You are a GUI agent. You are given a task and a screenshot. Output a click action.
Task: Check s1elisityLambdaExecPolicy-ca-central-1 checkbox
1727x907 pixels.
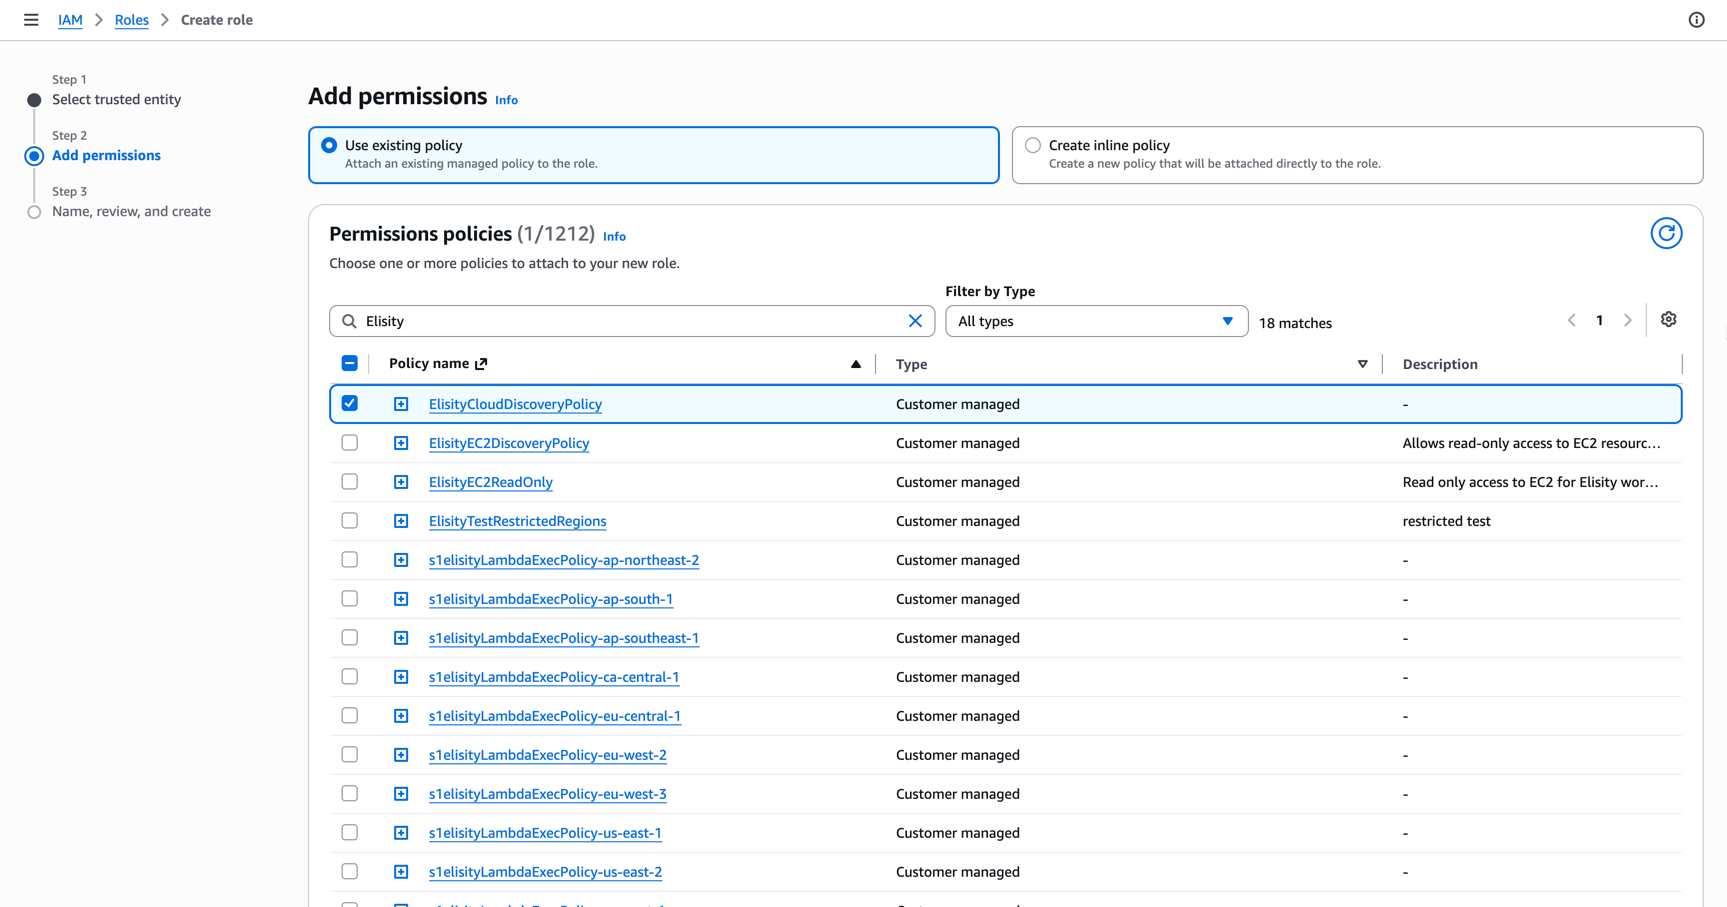pos(349,676)
